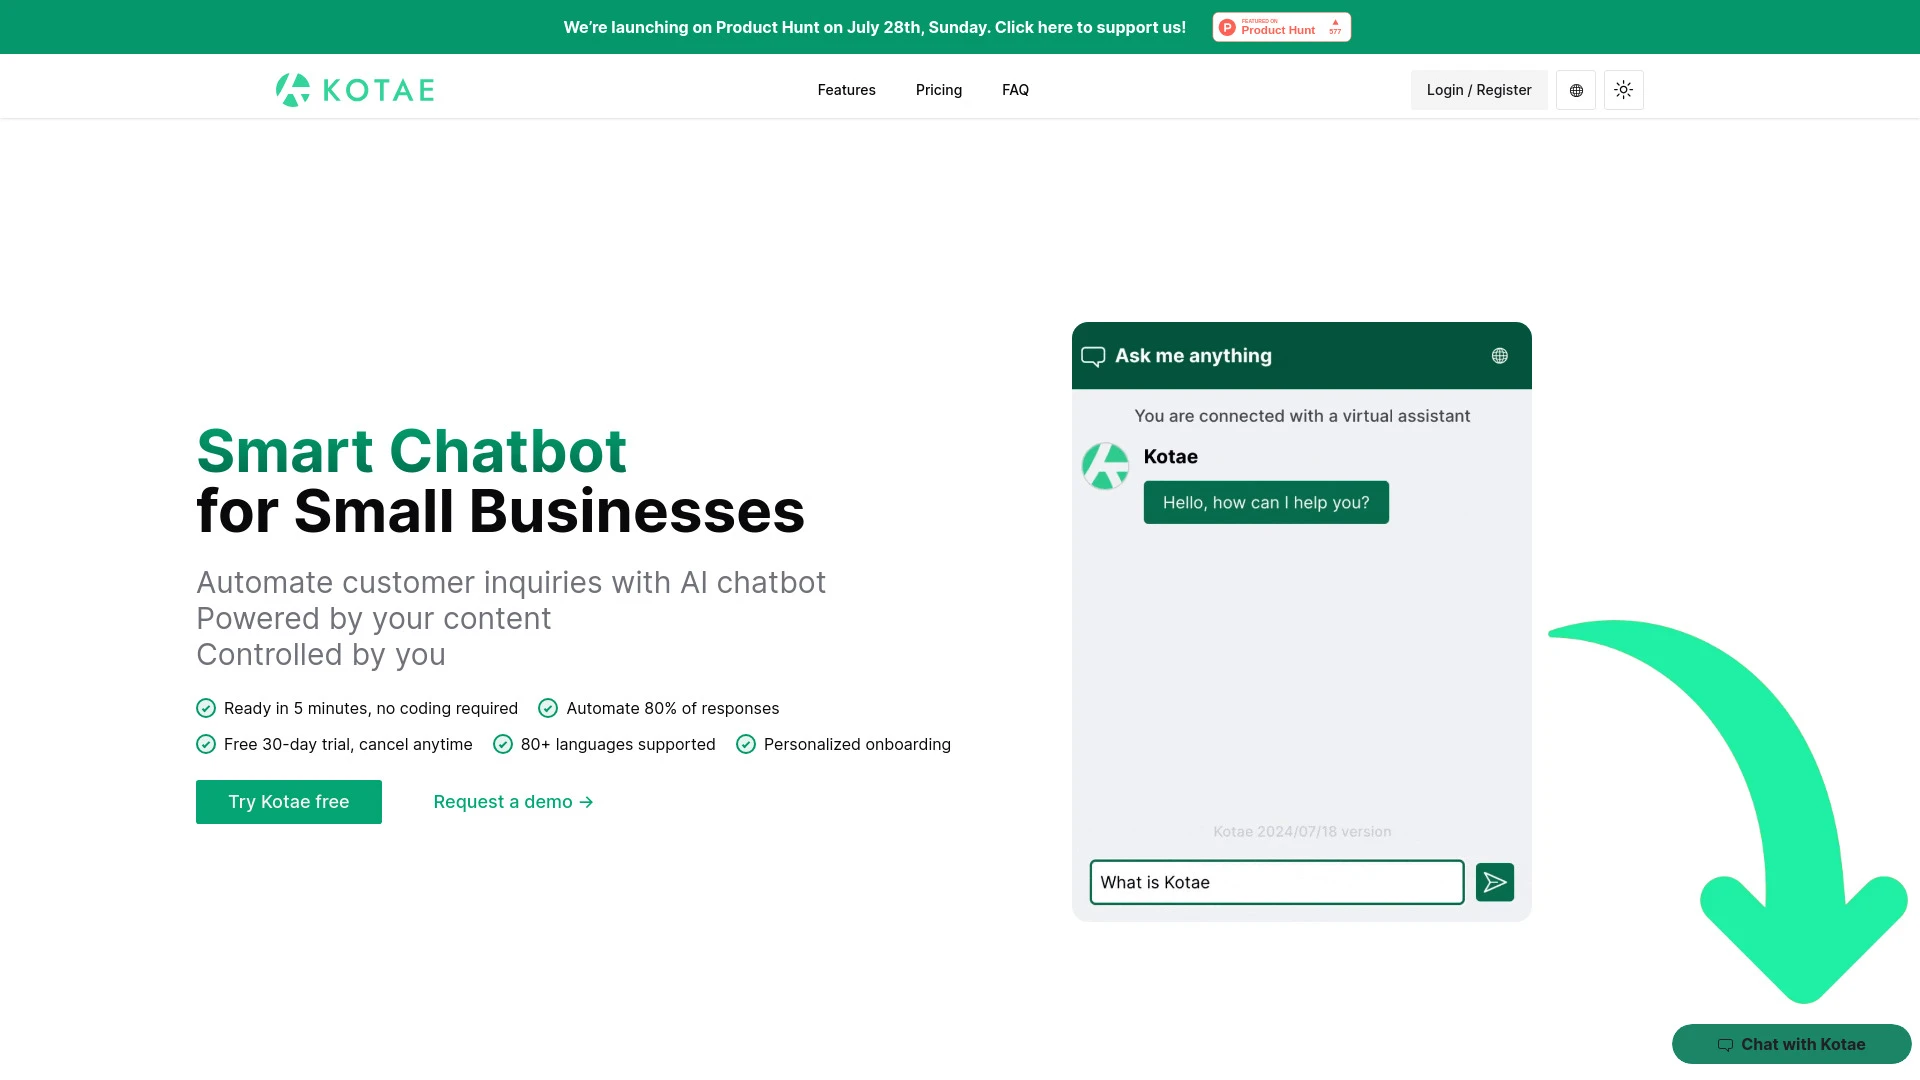
Task: Click the Try Kotae free button
Action: pos(288,802)
